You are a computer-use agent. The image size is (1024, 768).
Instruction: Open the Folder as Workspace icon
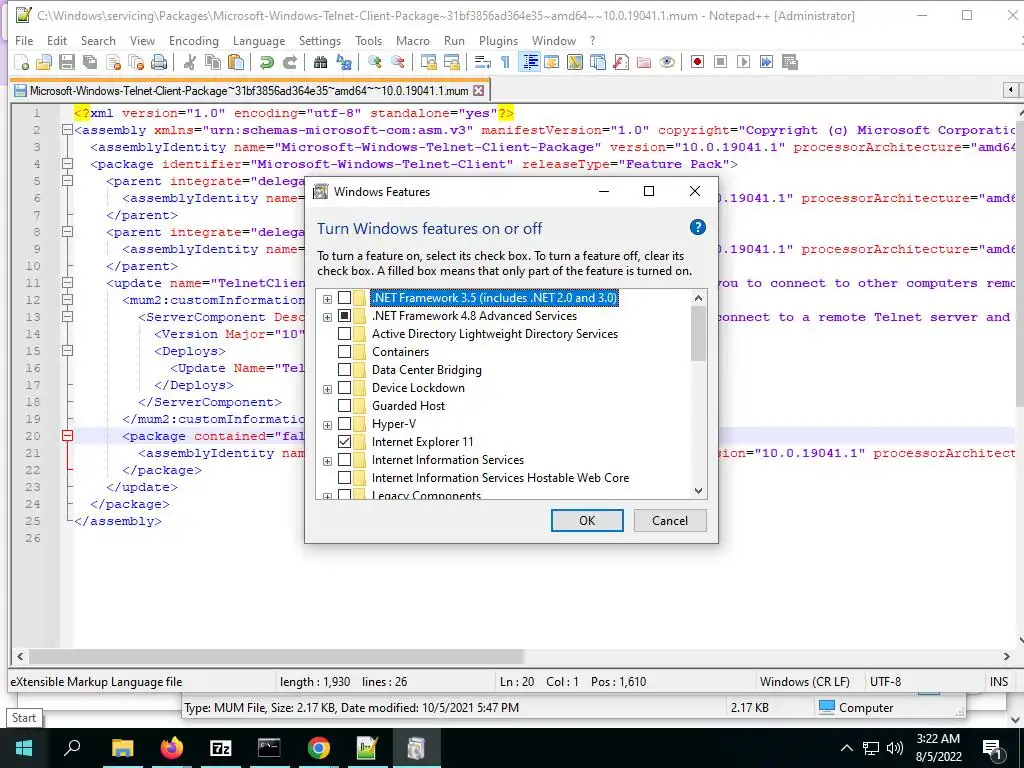click(x=644, y=62)
